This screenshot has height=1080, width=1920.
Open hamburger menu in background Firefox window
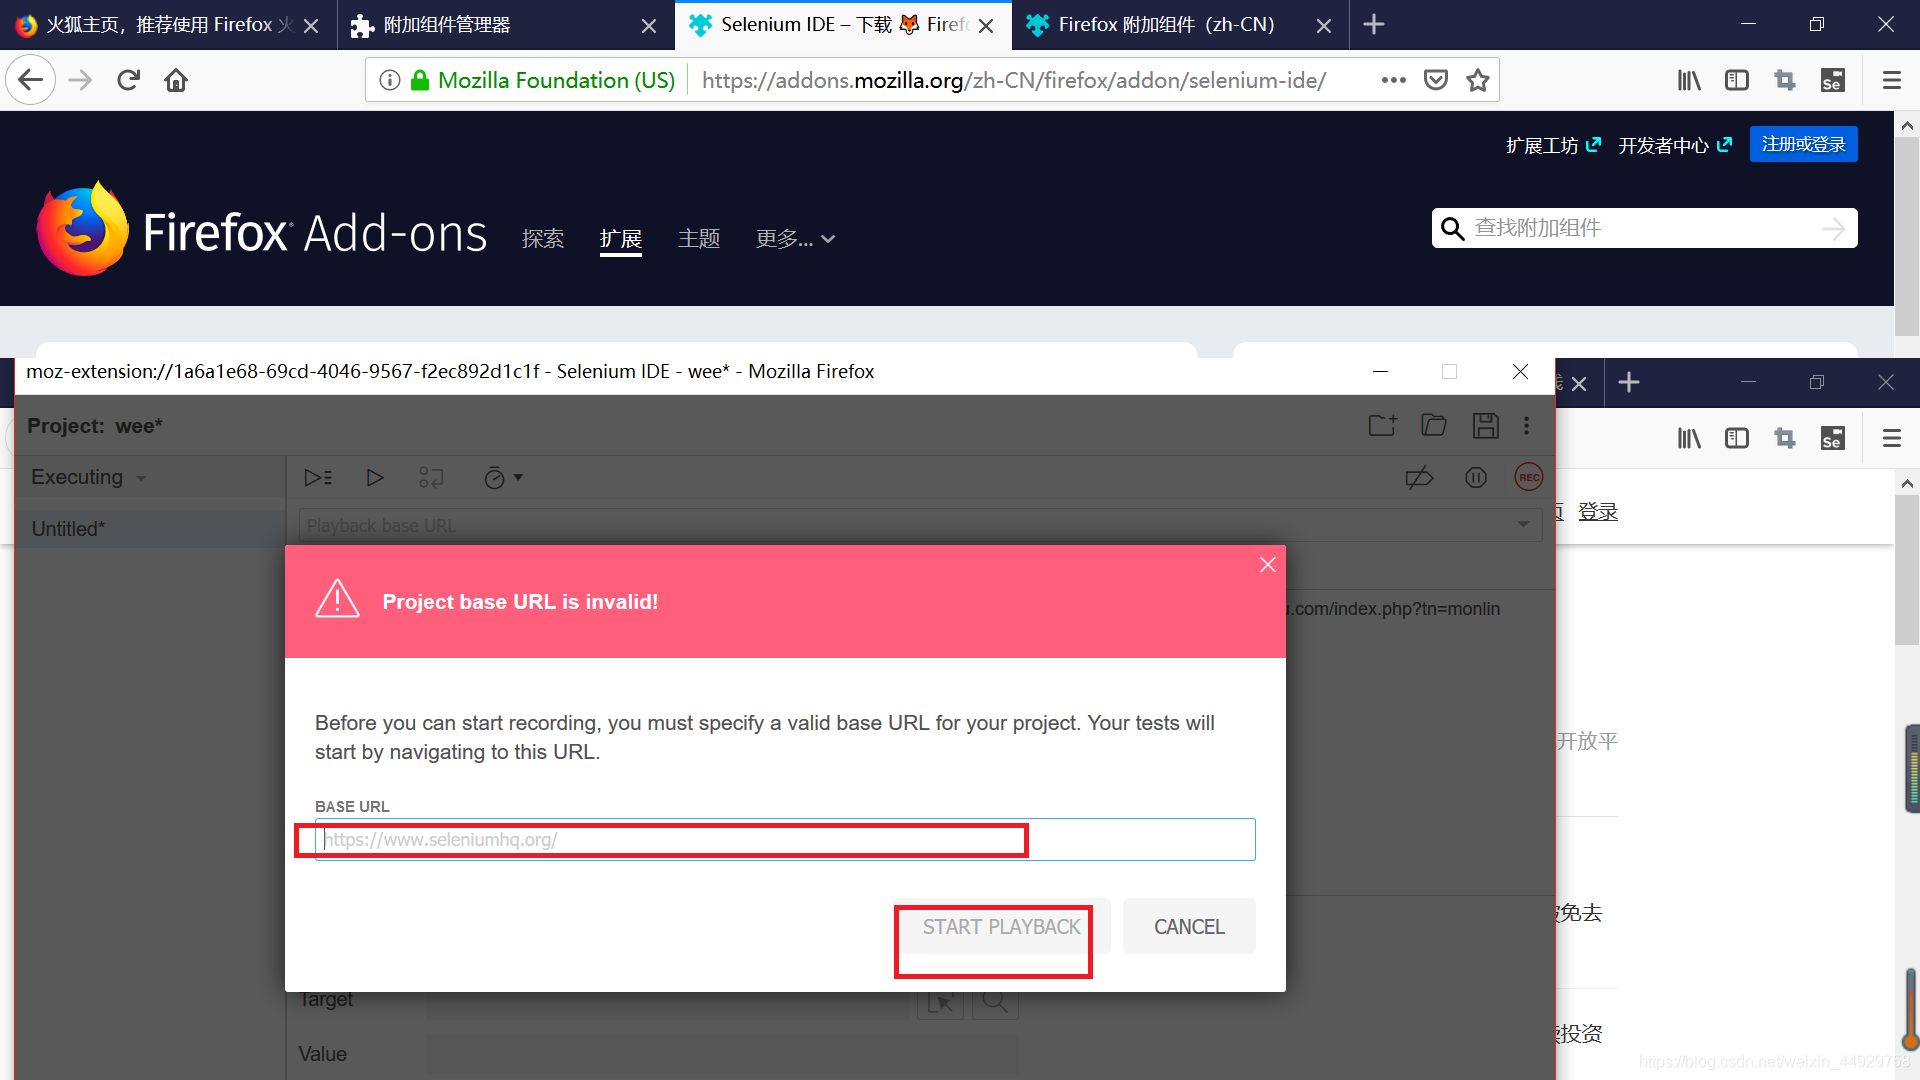coord(1892,438)
